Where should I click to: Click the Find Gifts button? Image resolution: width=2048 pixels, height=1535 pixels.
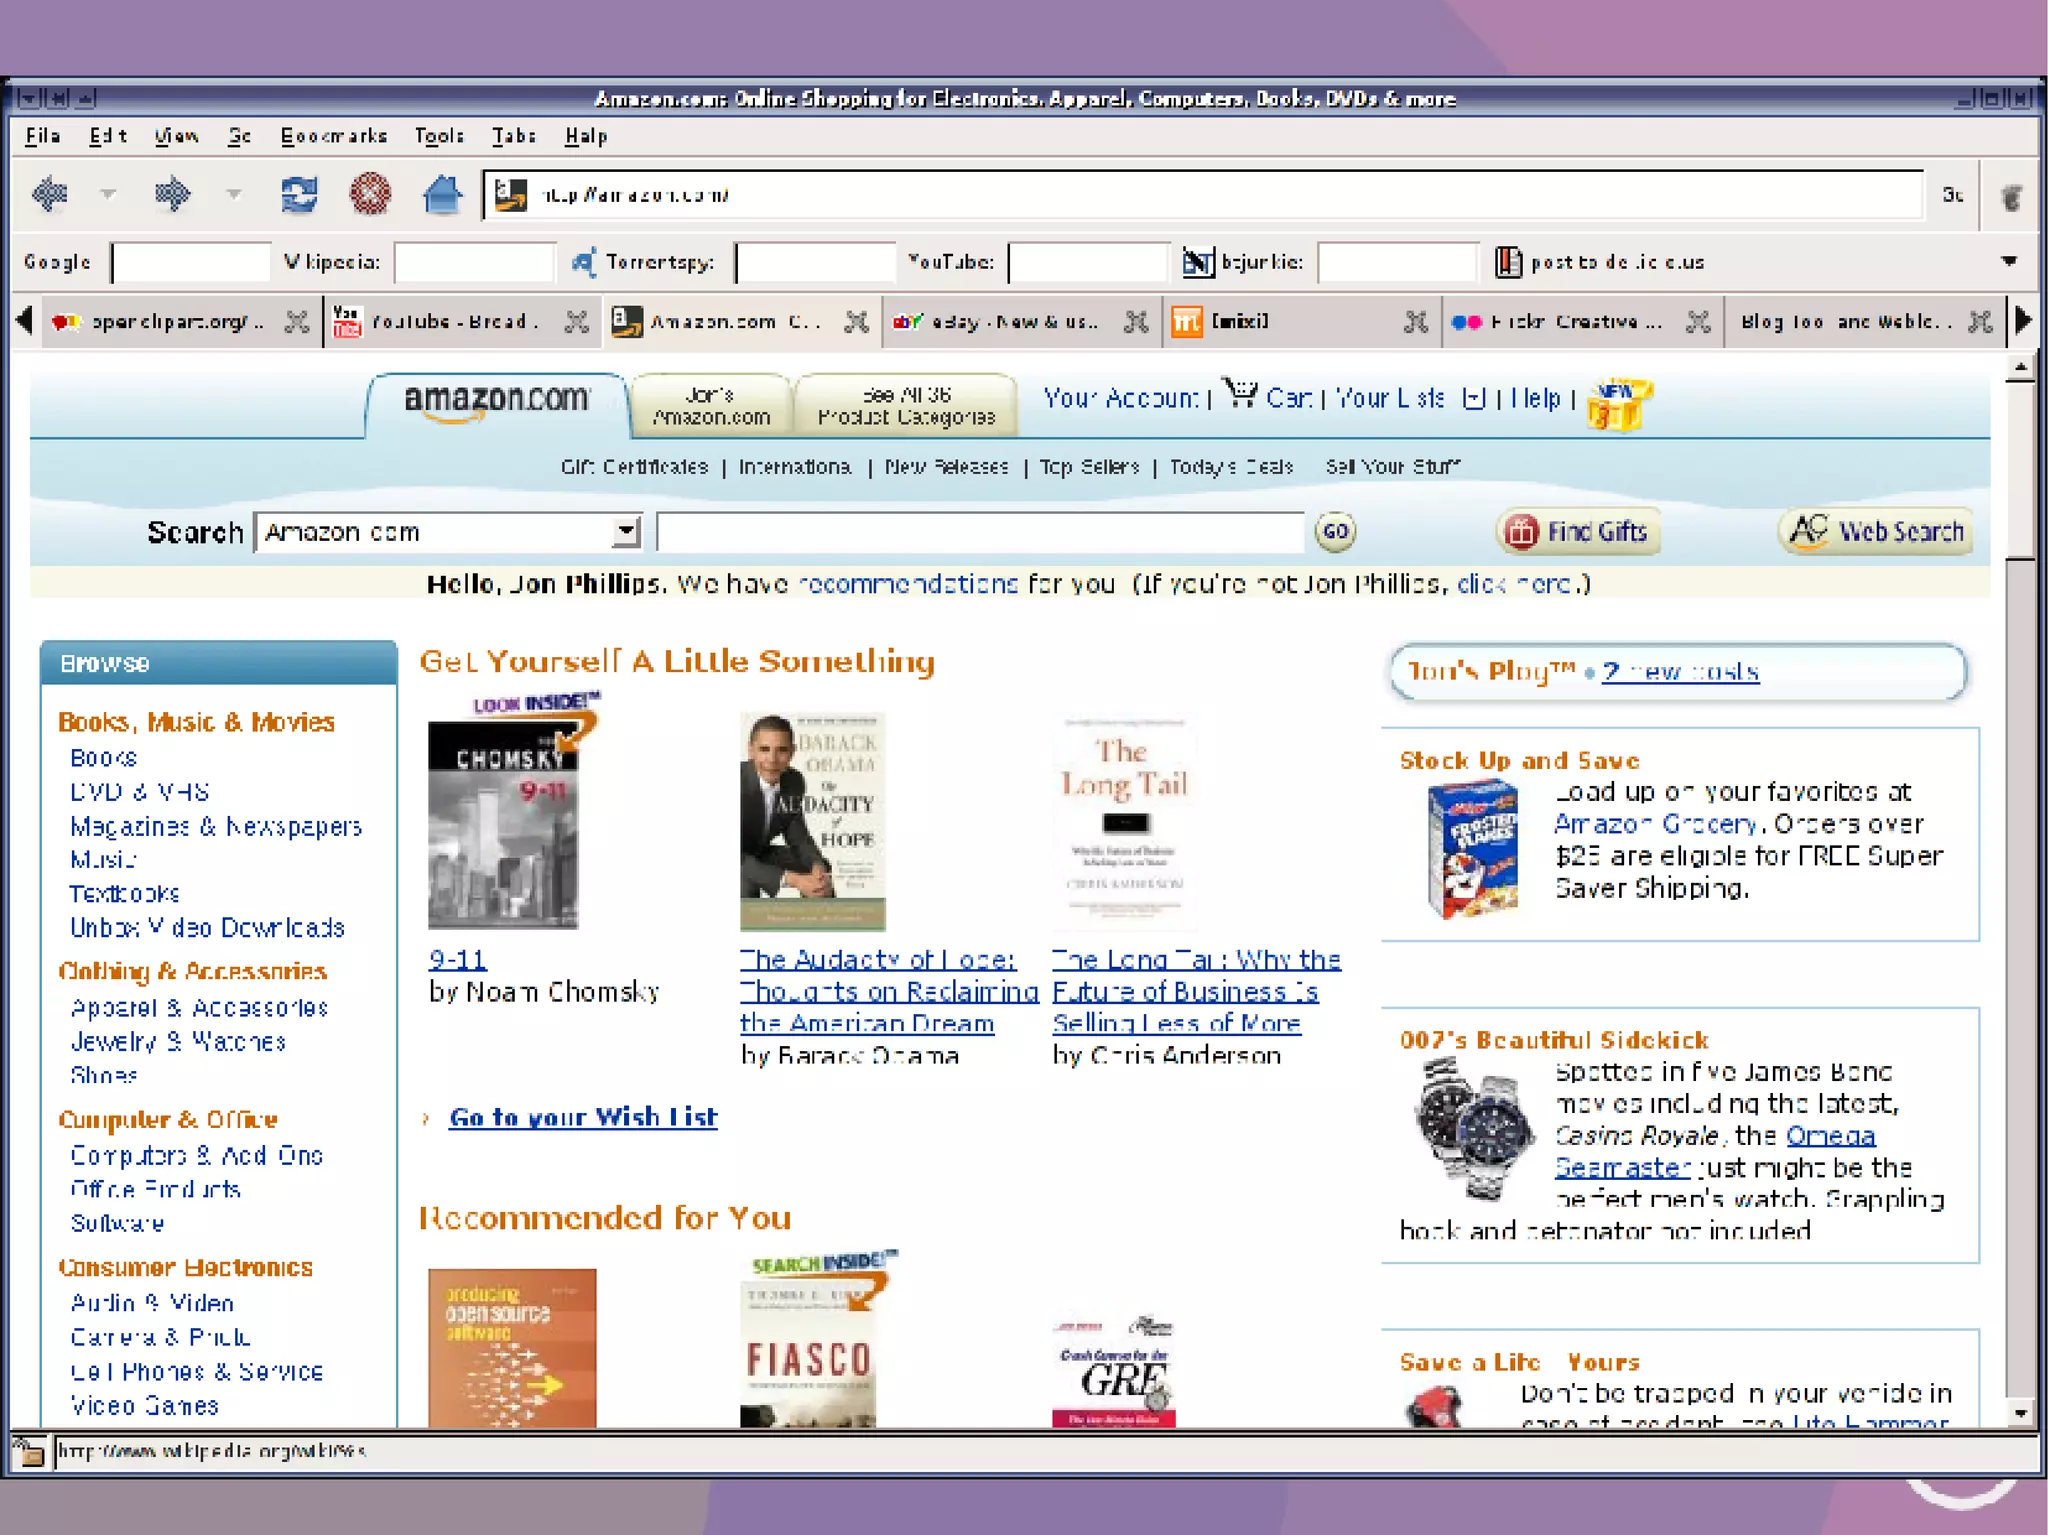point(1578,532)
